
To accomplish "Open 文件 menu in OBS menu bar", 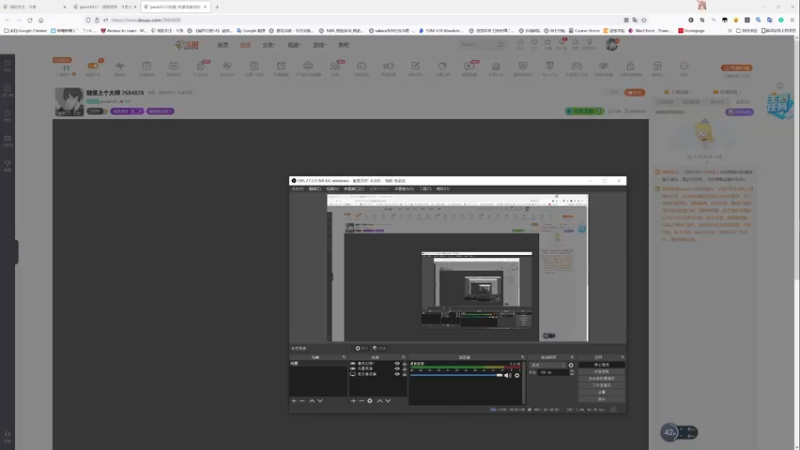I will pos(297,189).
